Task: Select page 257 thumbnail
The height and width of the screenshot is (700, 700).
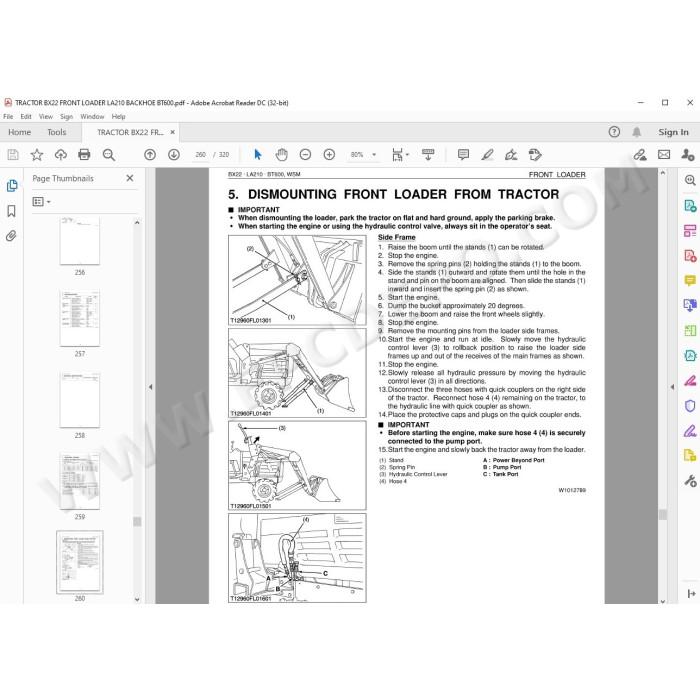Action: 80,318
